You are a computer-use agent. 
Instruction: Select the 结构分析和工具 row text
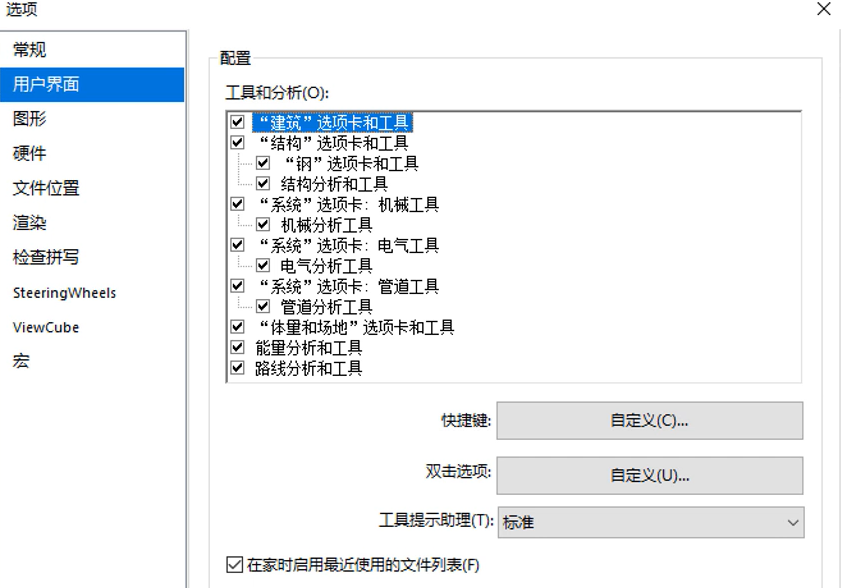click(334, 184)
